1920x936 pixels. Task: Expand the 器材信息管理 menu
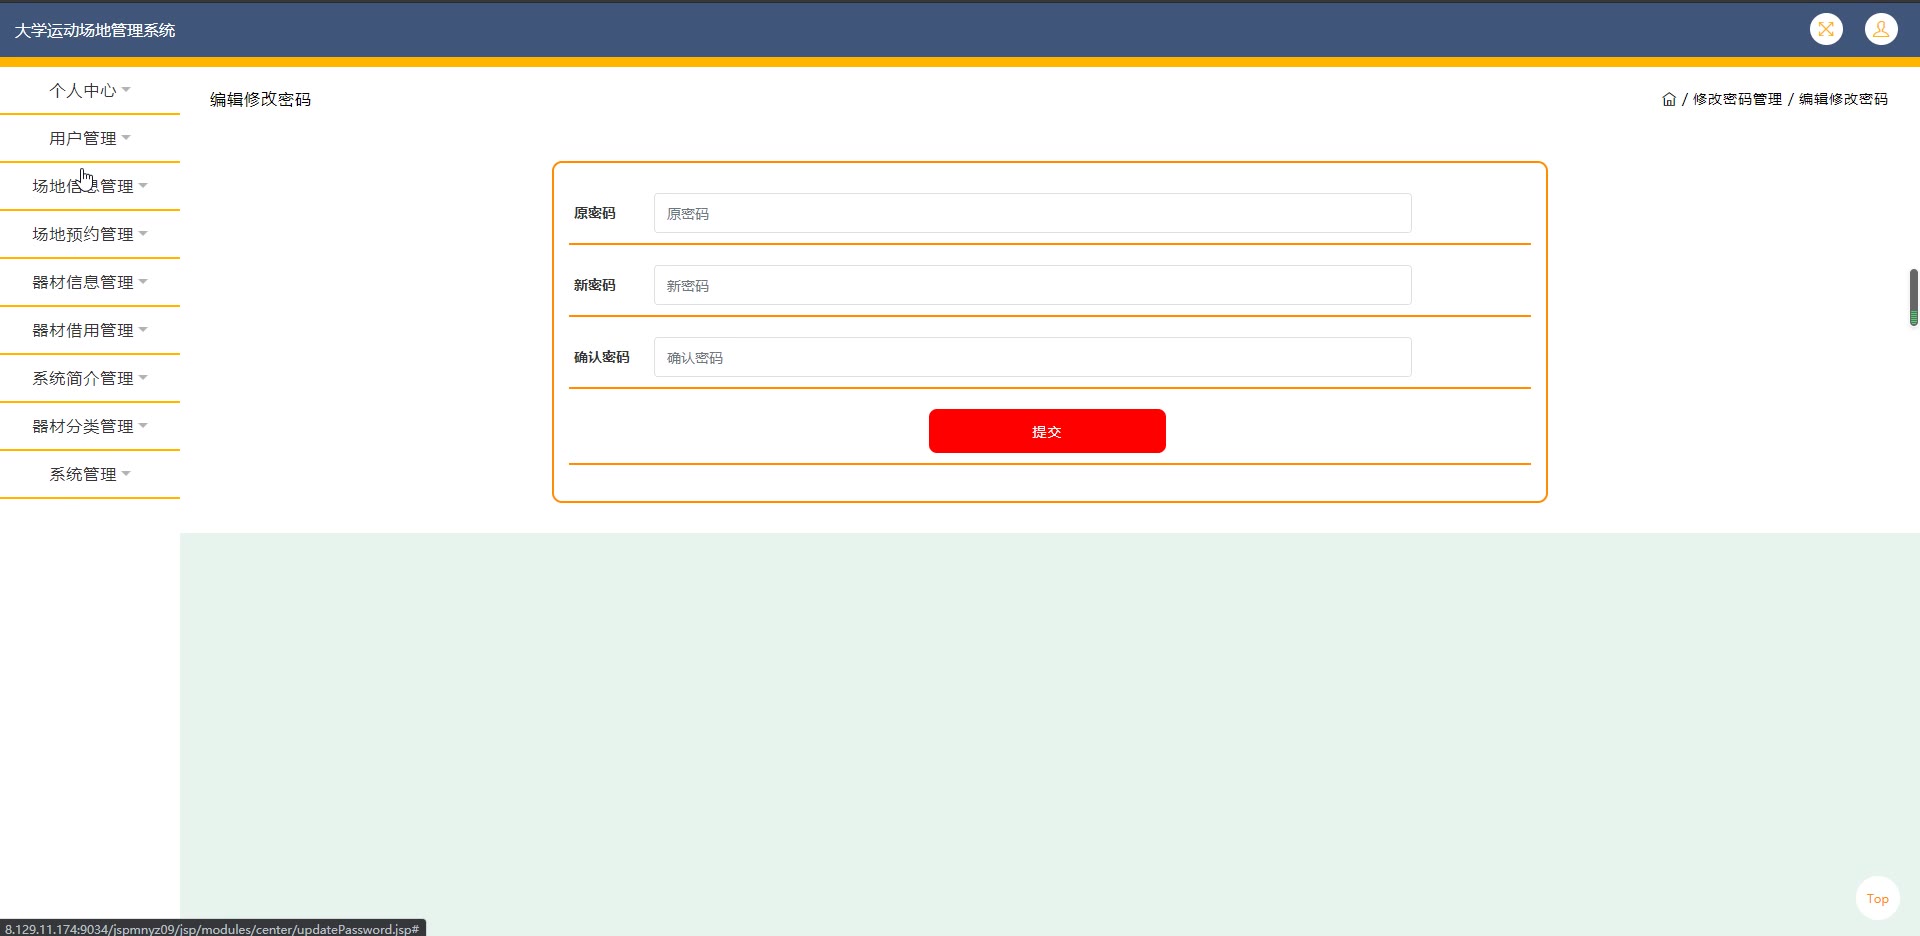pyautogui.click(x=90, y=282)
